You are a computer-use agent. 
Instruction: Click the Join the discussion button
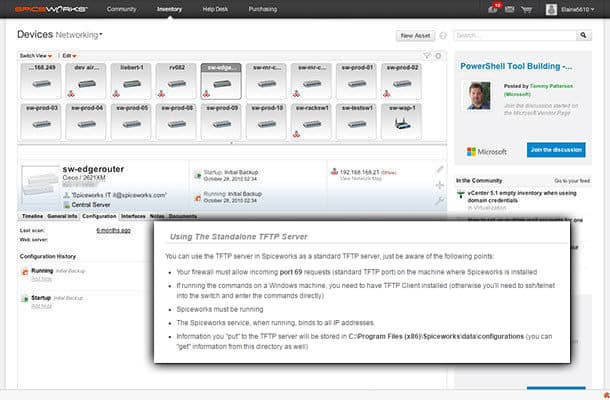coord(556,150)
